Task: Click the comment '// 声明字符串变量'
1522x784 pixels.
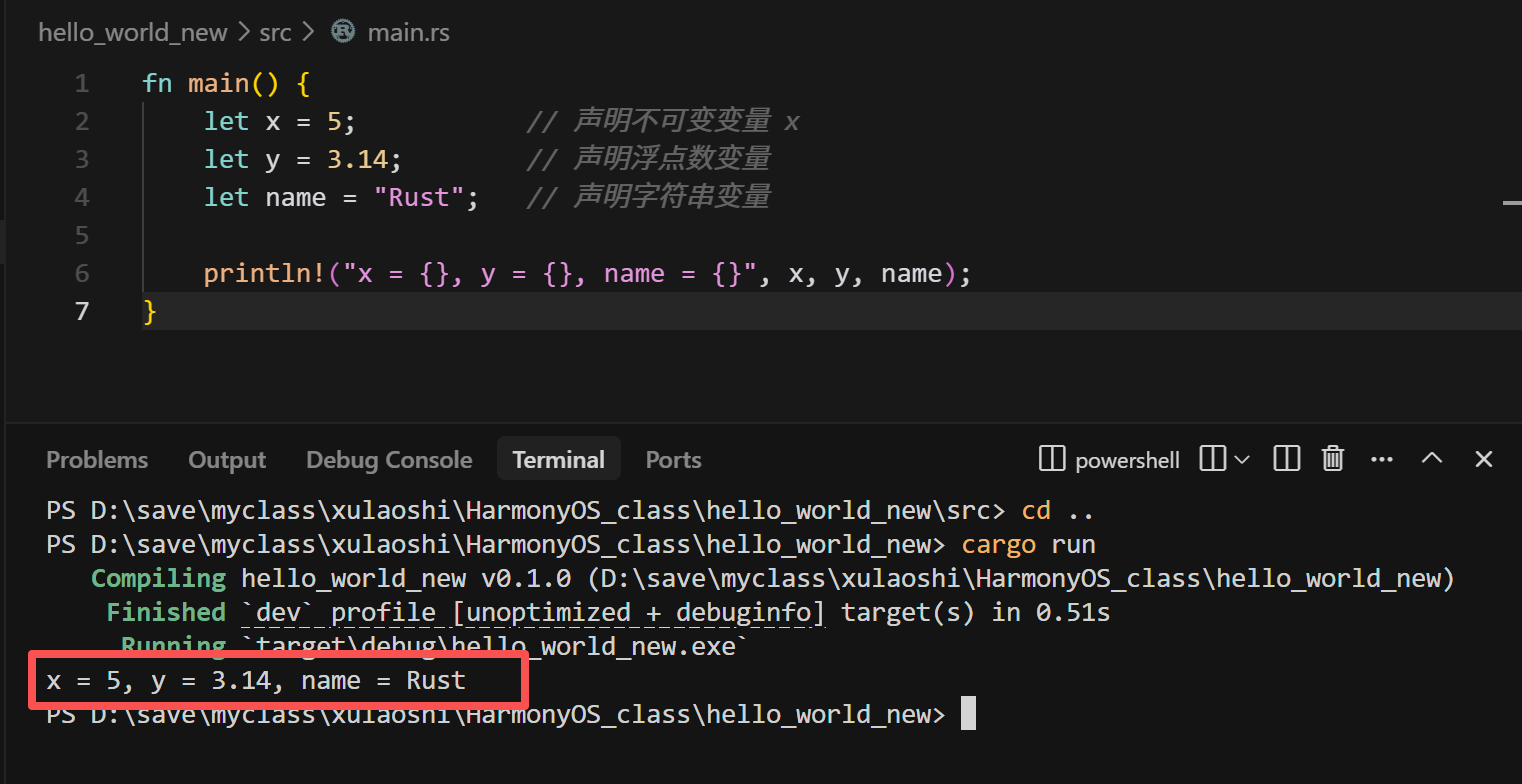Action: [648, 197]
